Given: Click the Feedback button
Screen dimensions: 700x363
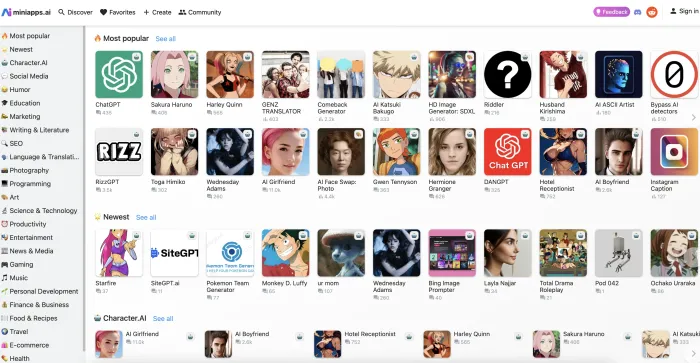Looking at the screenshot, I should pyautogui.click(x=611, y=12).
